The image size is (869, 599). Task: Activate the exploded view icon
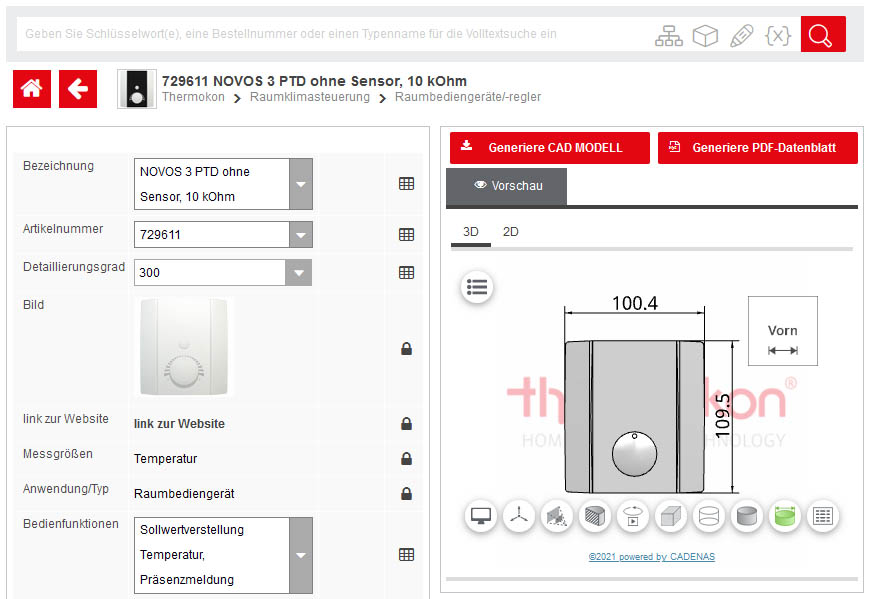(557, 516)
